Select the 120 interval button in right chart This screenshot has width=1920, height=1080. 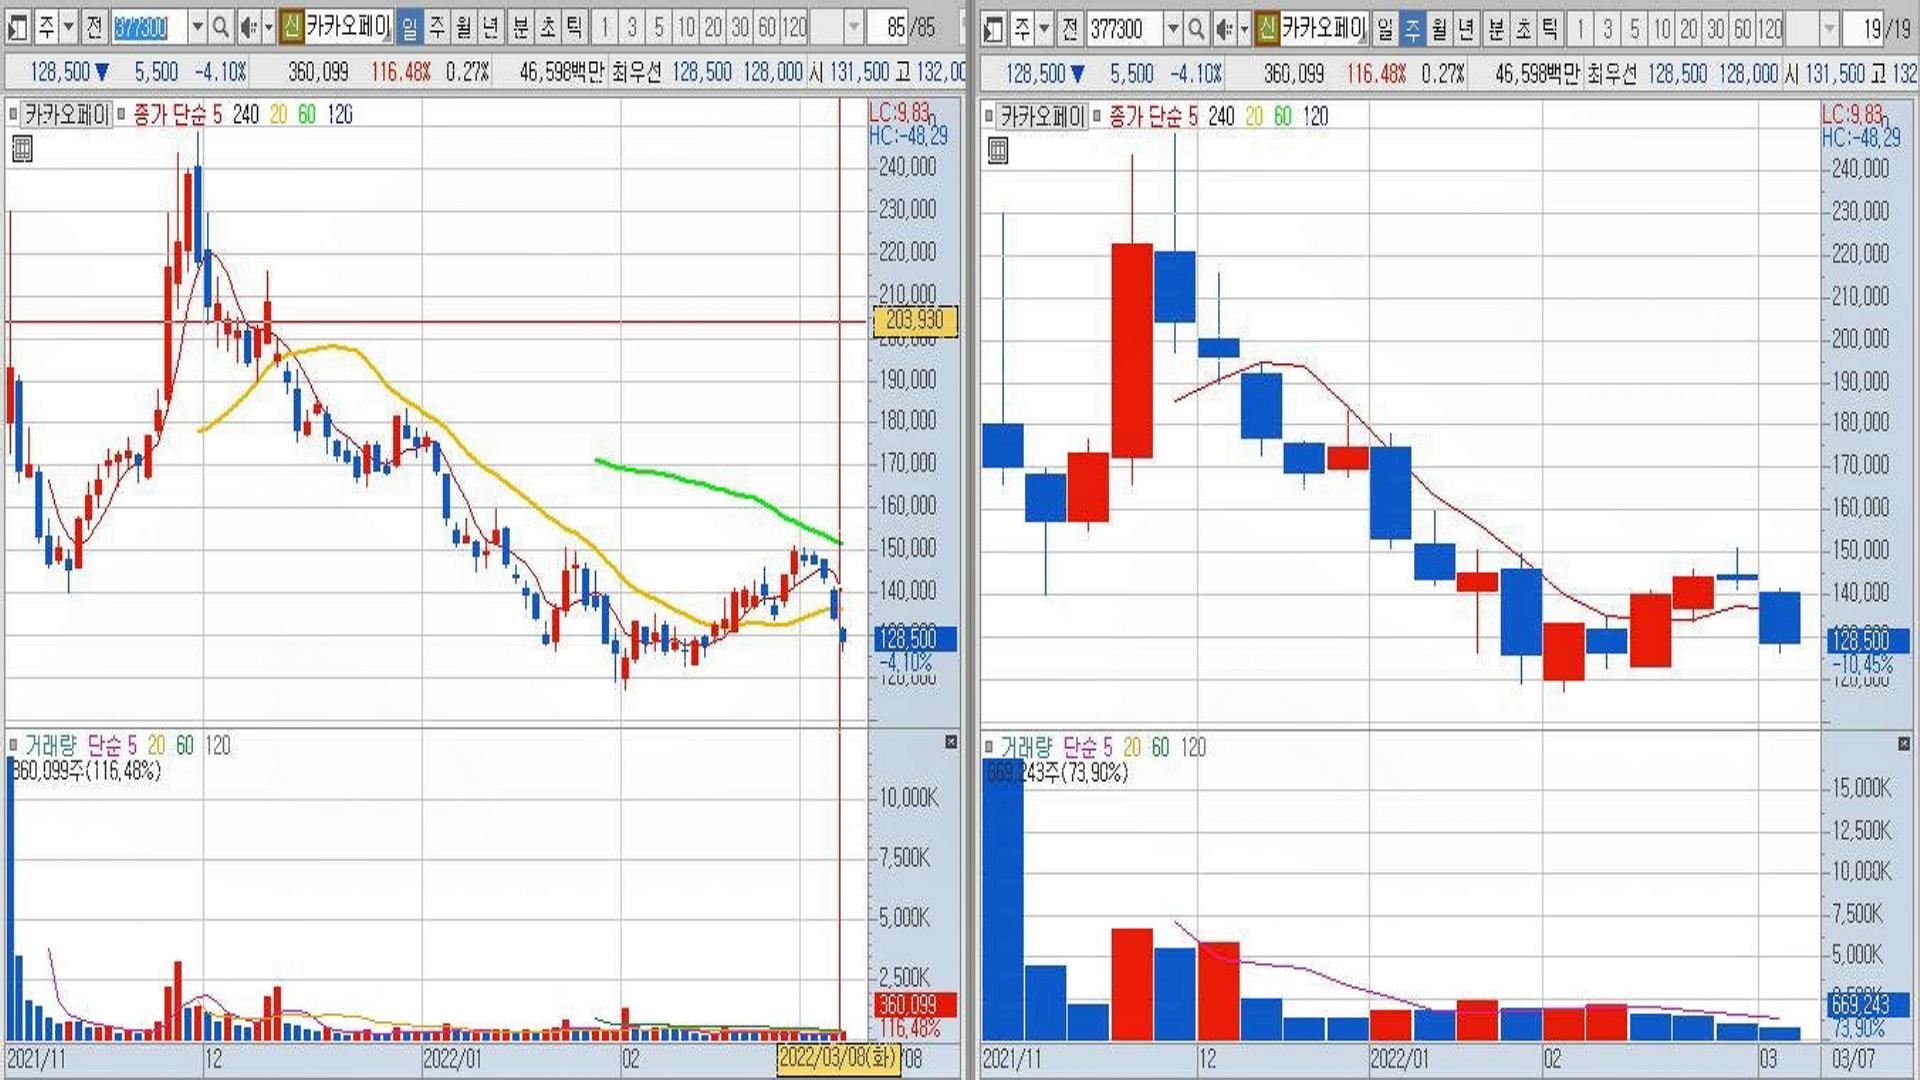(1770, 29)
